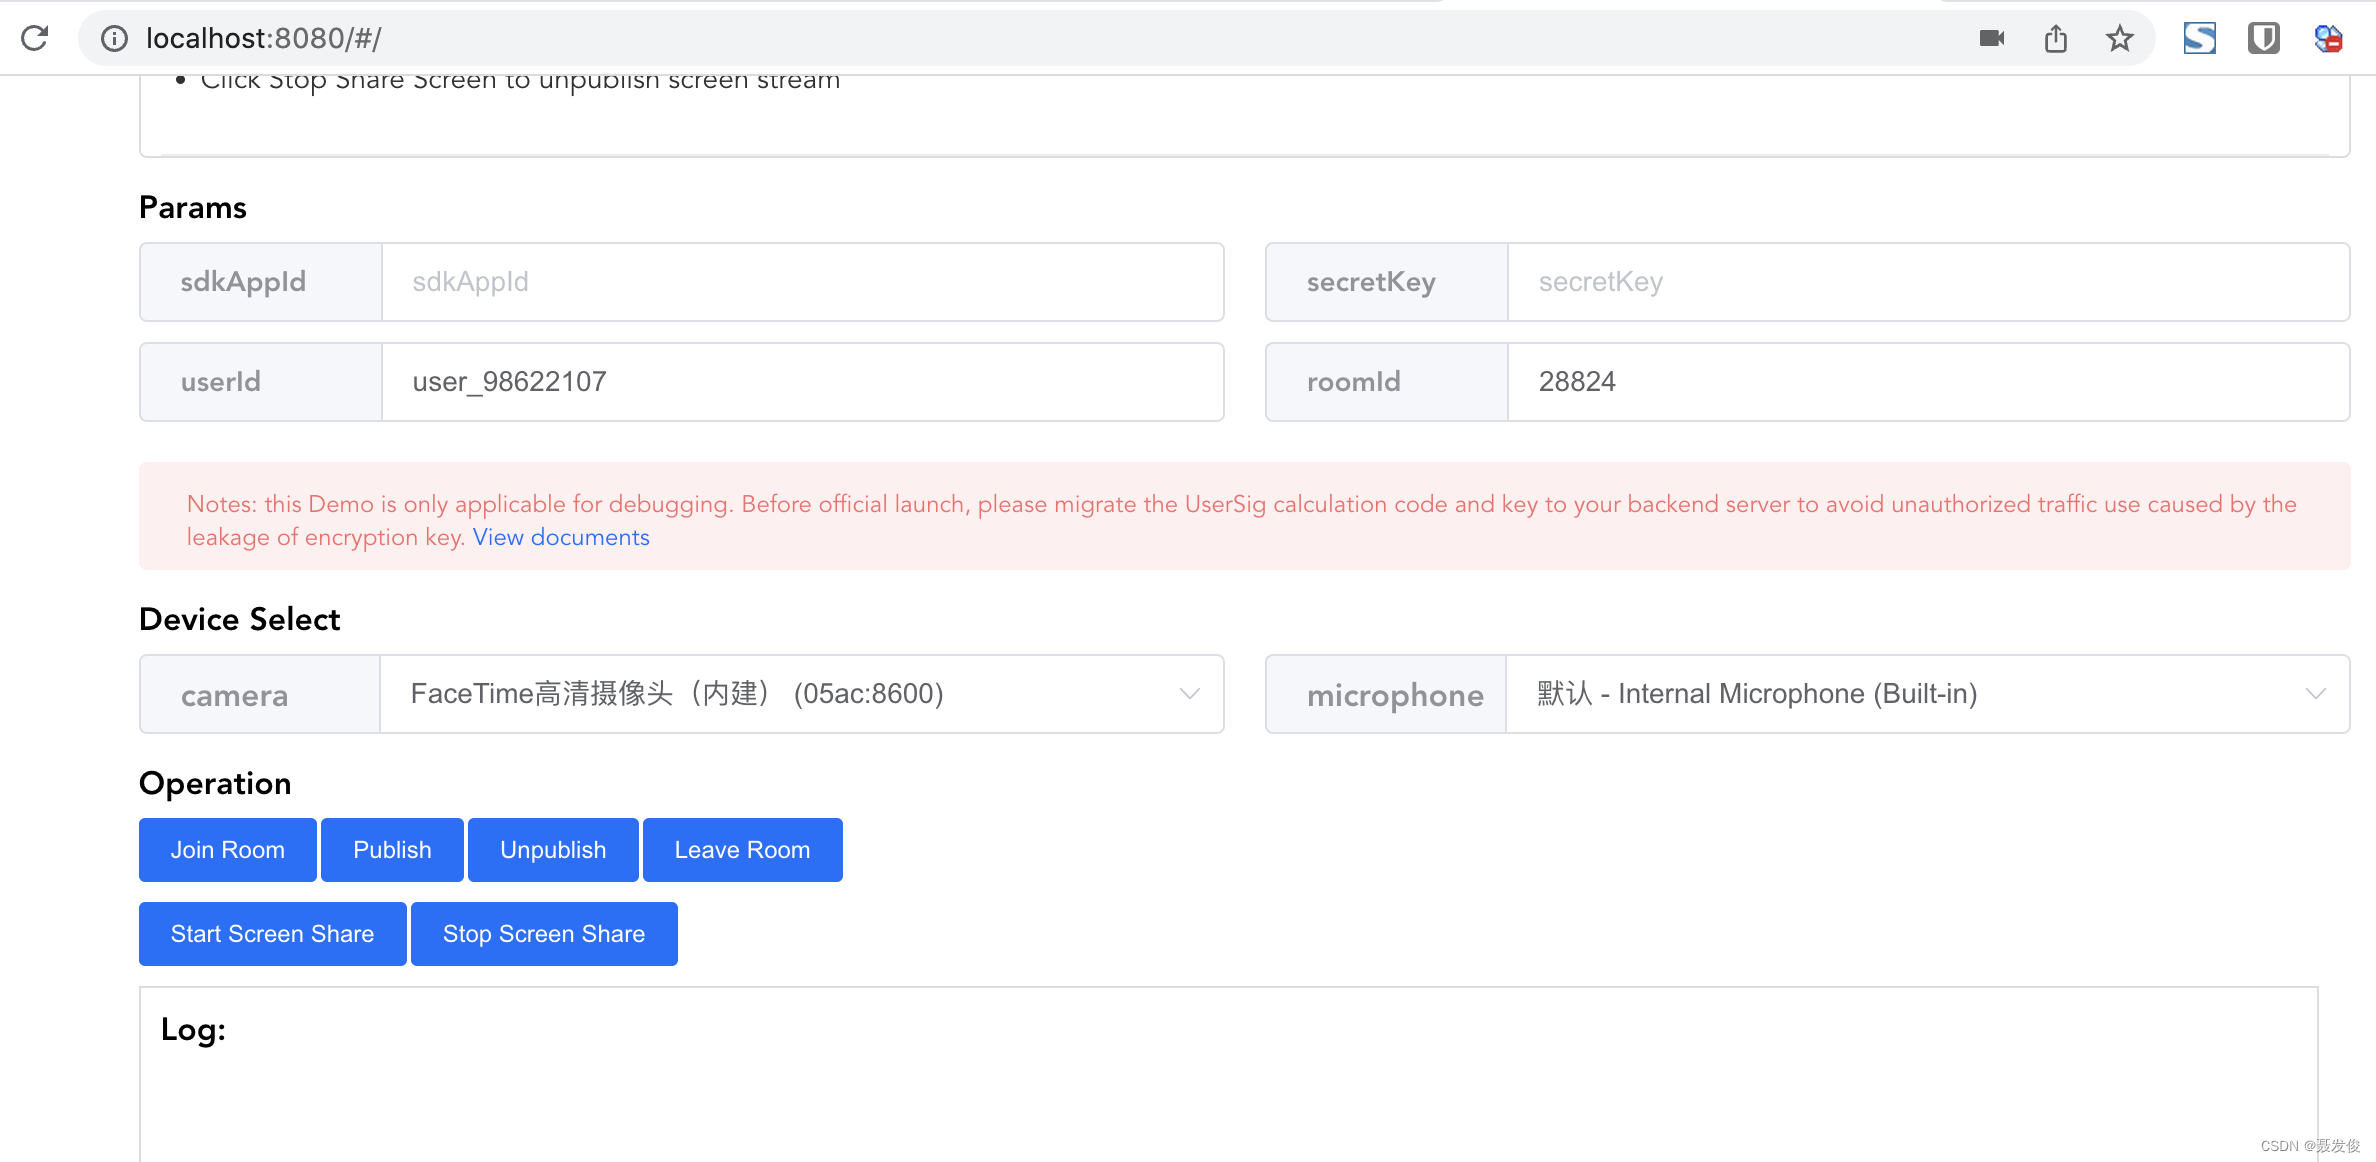Image resolution: width=2376 pixels, height=1162 pixels.
Task: Open site information icon in address bar
Action: pos(114,38)
